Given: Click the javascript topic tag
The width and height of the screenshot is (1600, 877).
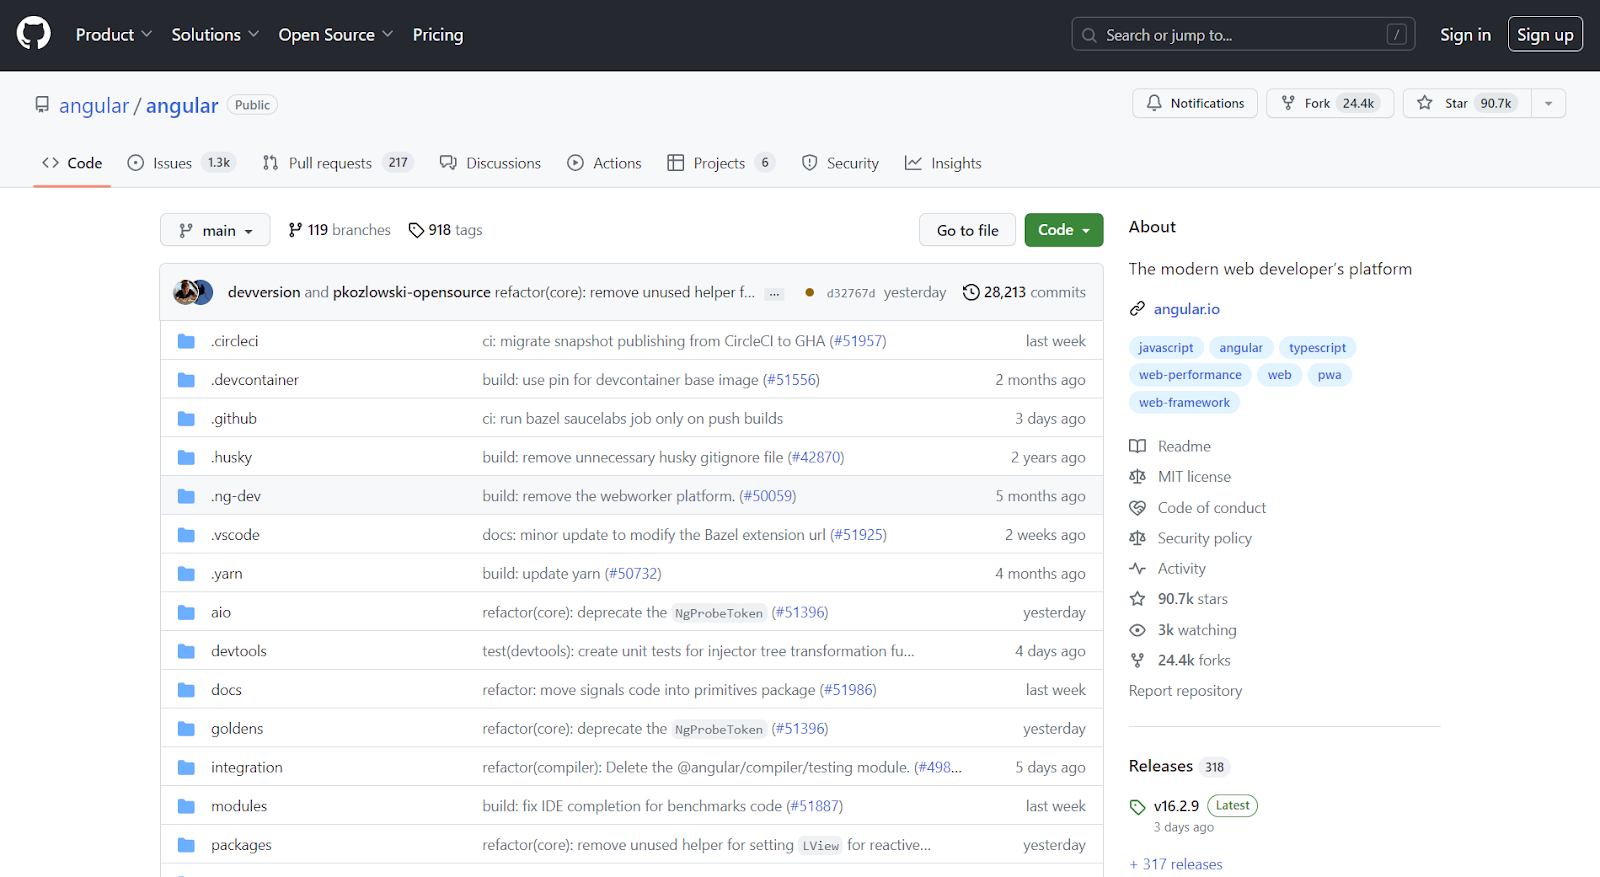Looking at the screenshot, I should 1166,348.
